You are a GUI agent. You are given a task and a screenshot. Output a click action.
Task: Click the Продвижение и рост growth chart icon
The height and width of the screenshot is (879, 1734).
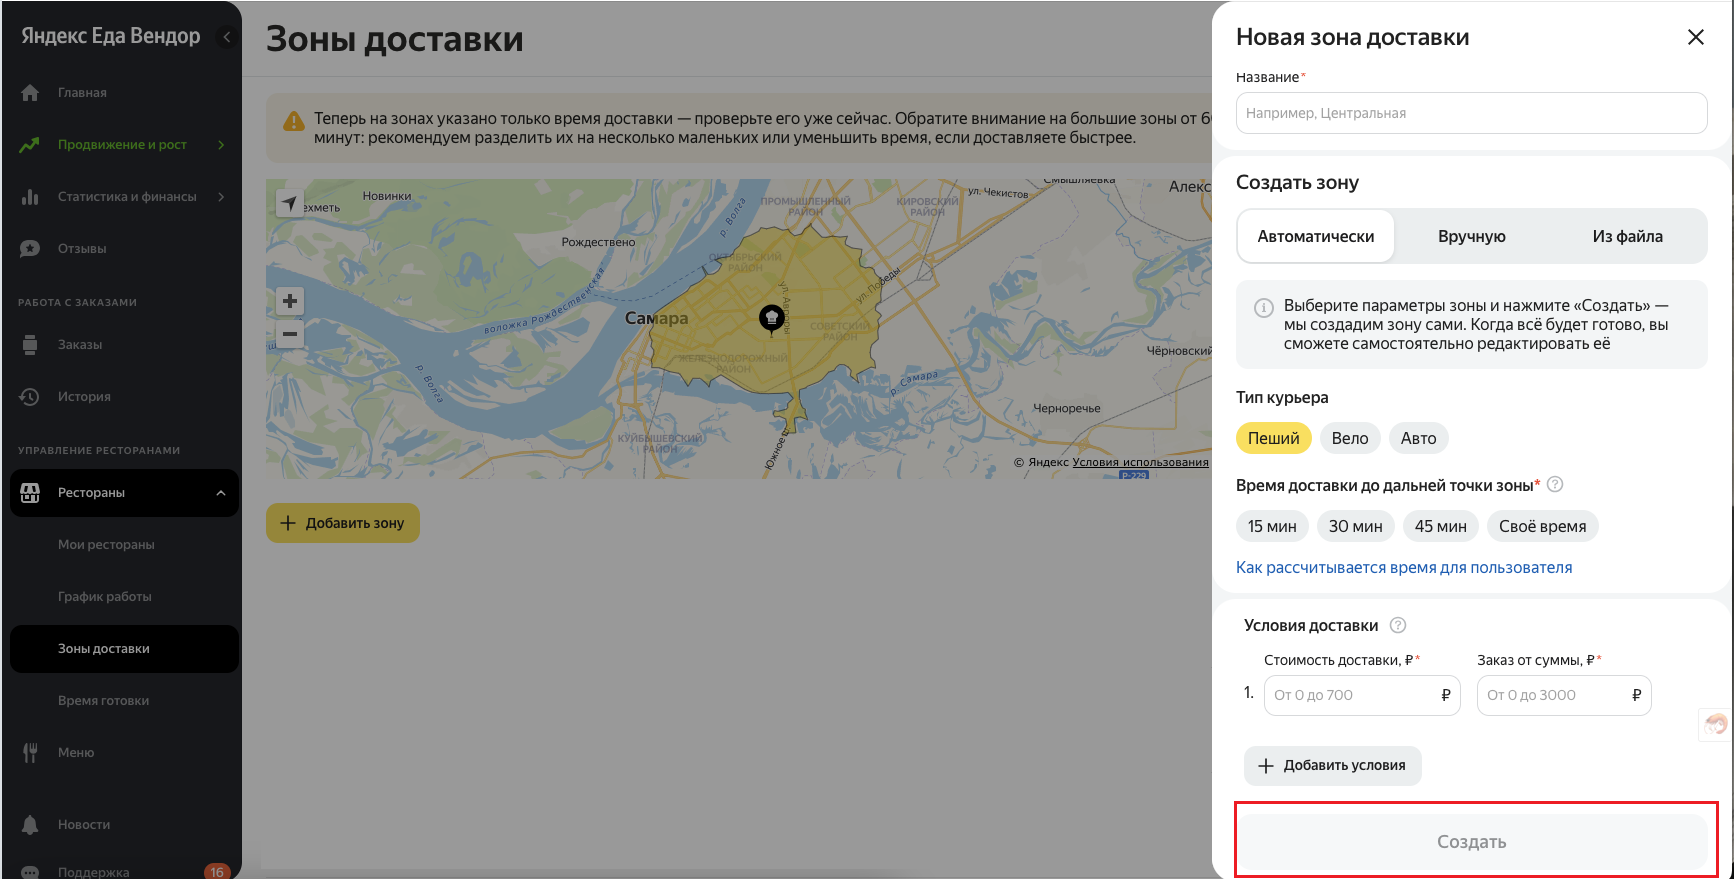coord(30,145)
